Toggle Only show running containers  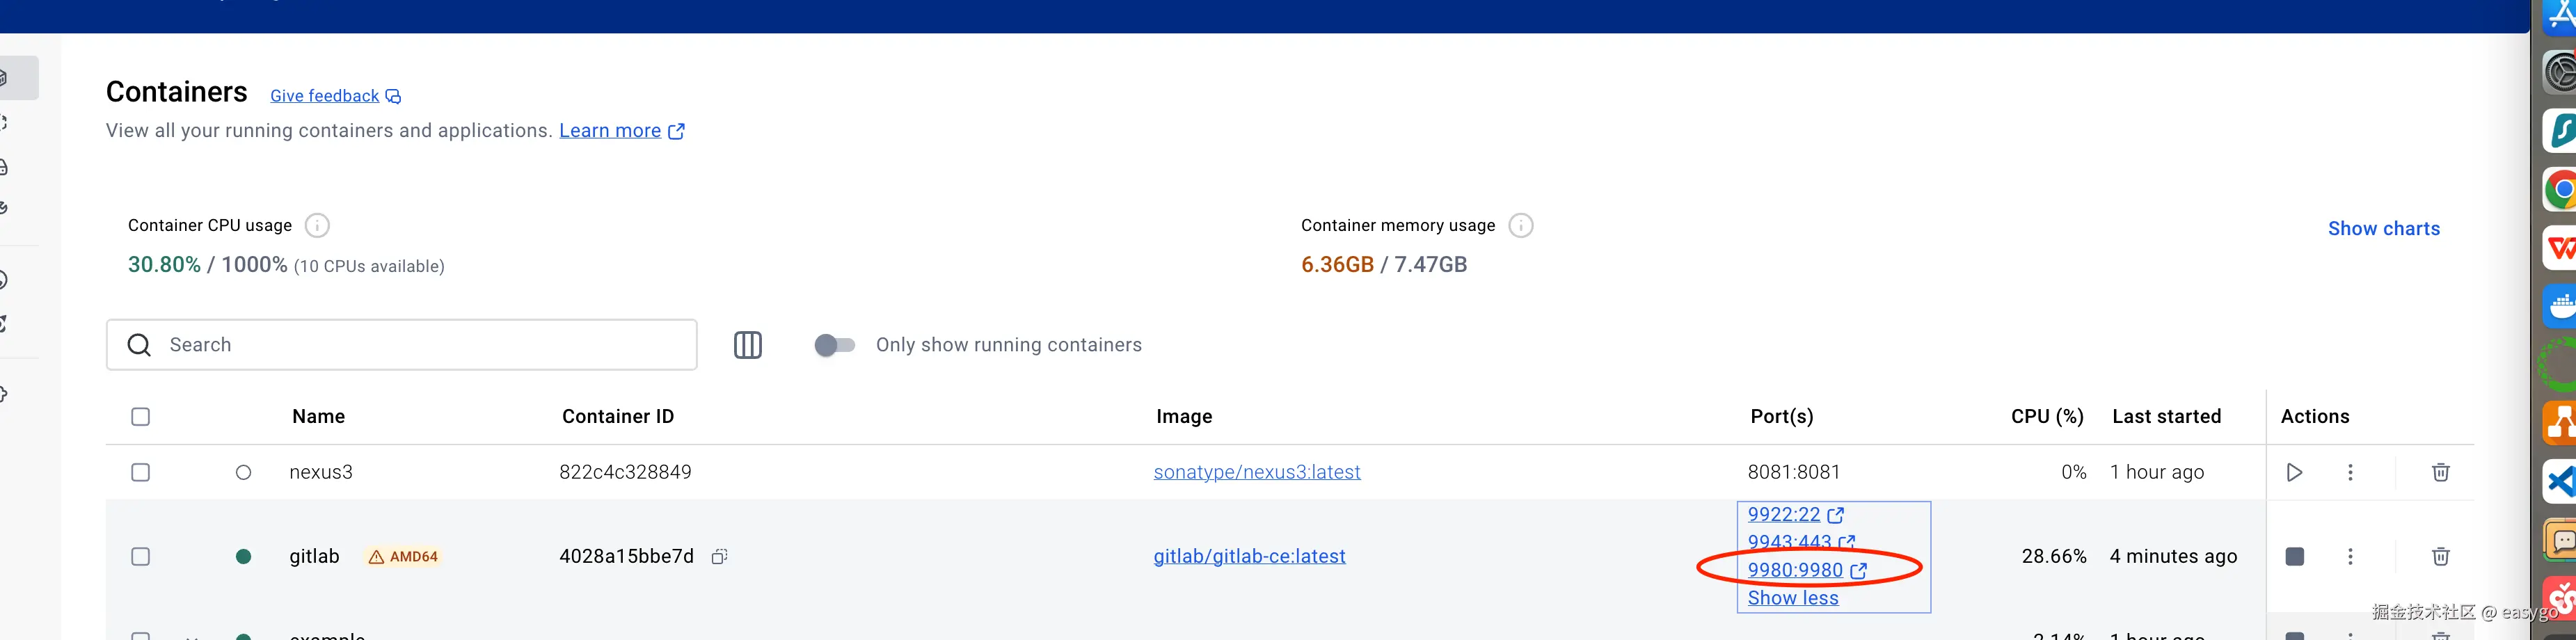tap(834, 345)
